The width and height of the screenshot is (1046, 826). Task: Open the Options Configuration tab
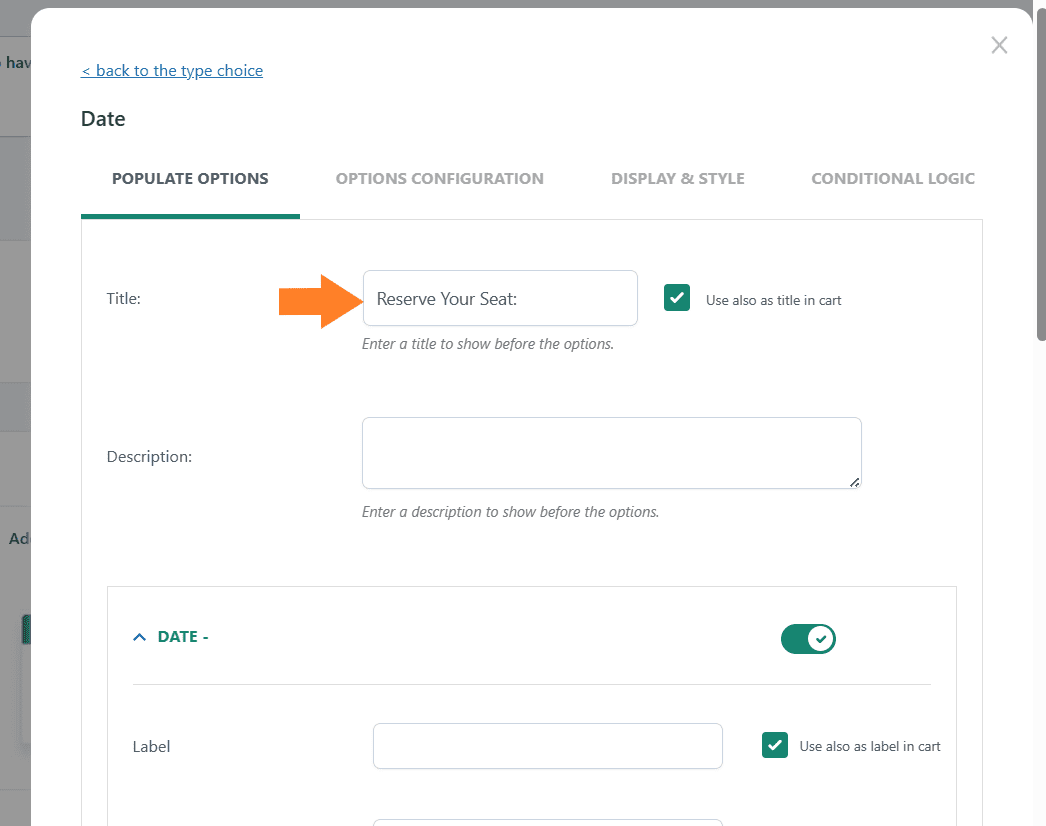pyautogui.click(x=440, y=179)
